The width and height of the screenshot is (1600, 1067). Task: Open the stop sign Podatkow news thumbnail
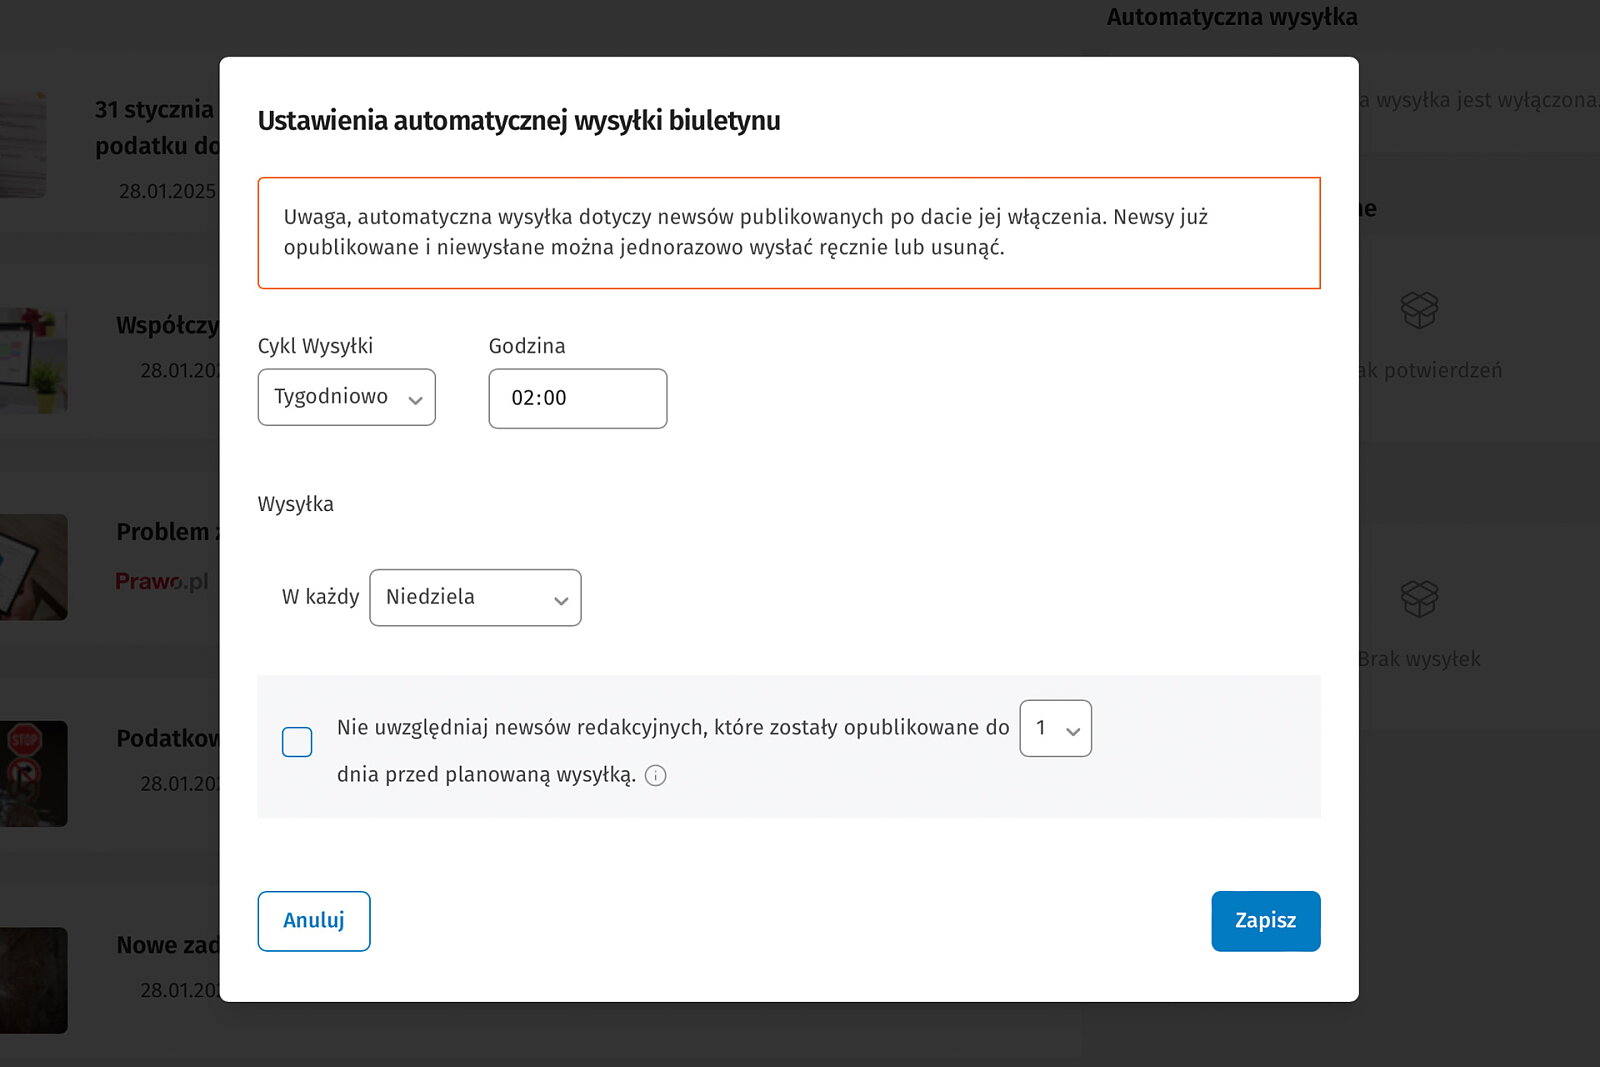(x=33, y=774)
